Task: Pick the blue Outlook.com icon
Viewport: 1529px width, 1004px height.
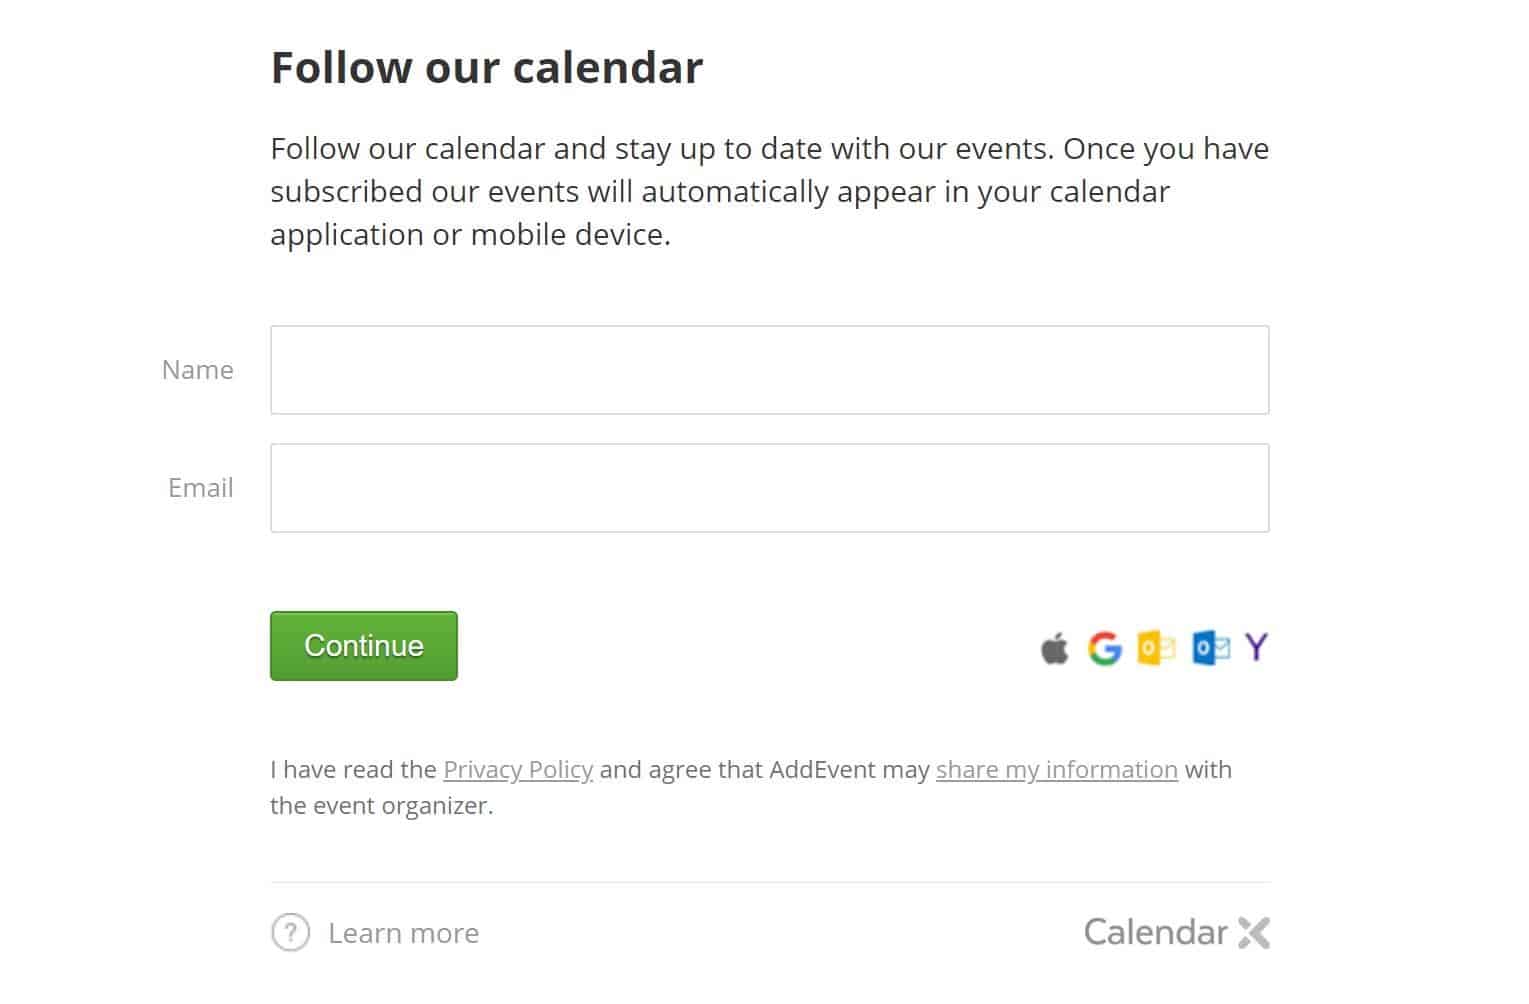Action: tap(1211, 648)
